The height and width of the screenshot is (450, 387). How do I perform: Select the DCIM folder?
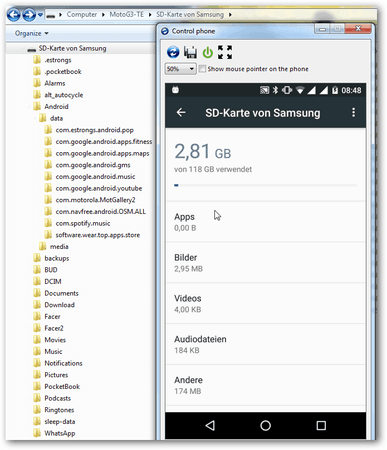[x=53, y=282]
